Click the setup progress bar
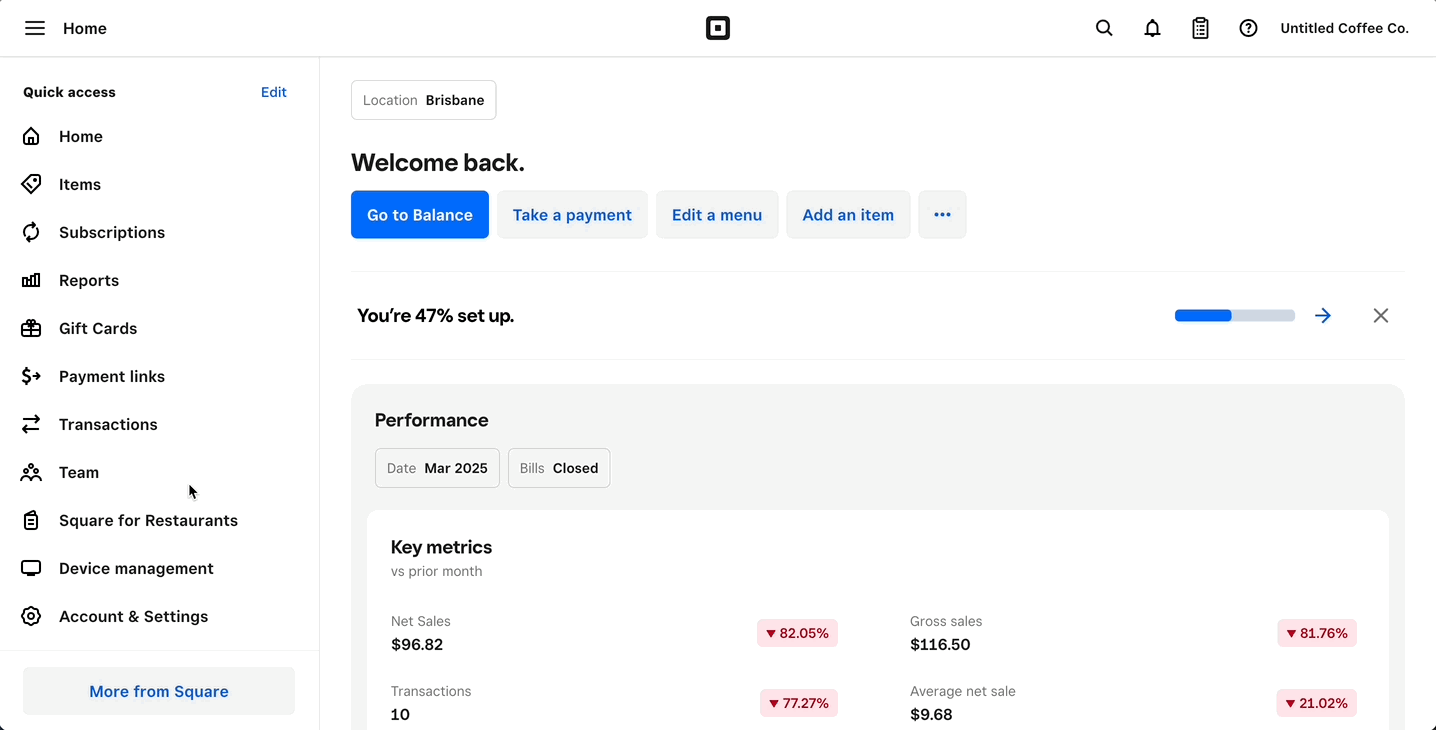The image size is (1436, 730). point(1234,316)
